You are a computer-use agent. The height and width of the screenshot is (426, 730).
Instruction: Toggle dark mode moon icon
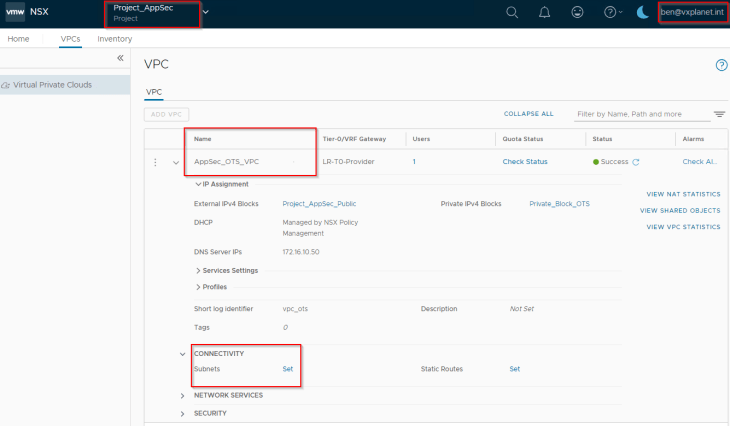pyautogui.click(x=642, y=12)
